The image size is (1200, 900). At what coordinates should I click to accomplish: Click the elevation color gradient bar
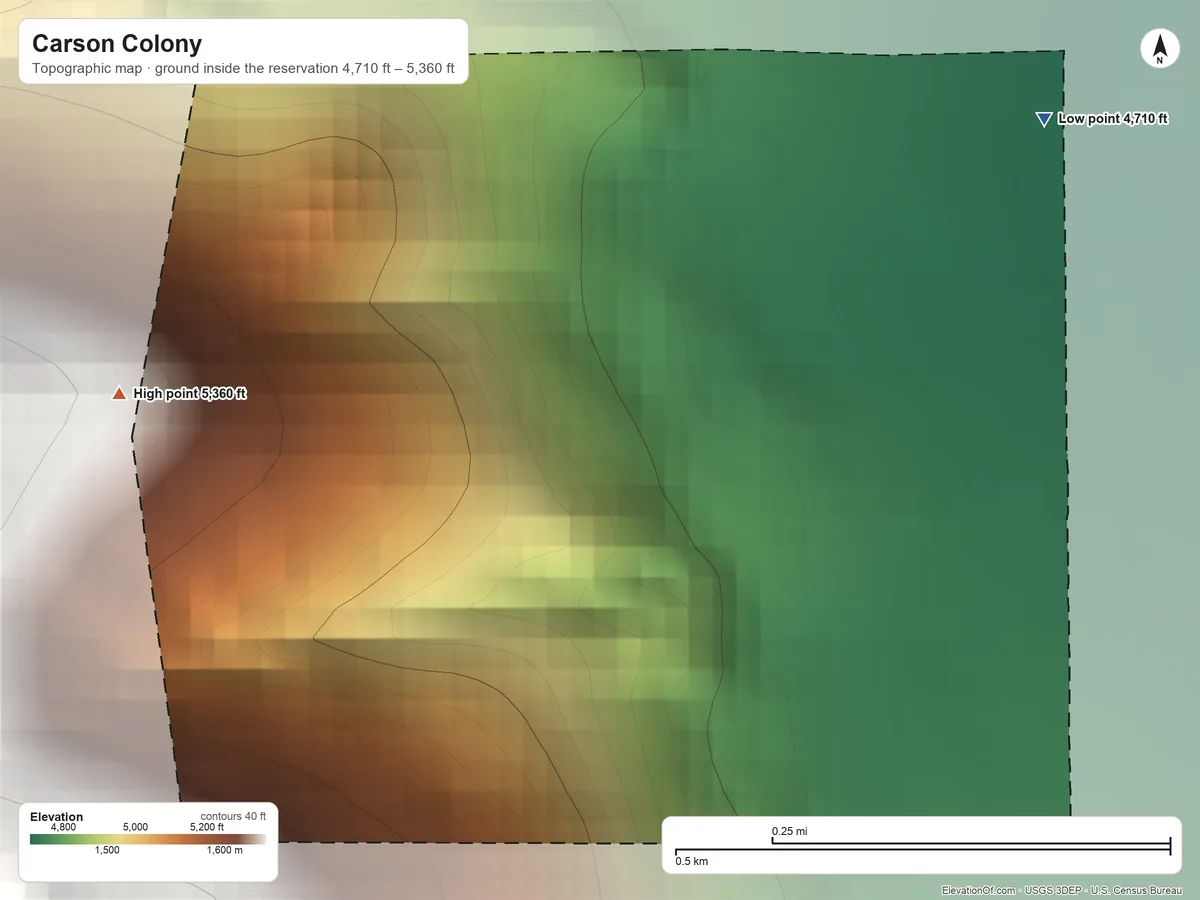pos(148,839)
